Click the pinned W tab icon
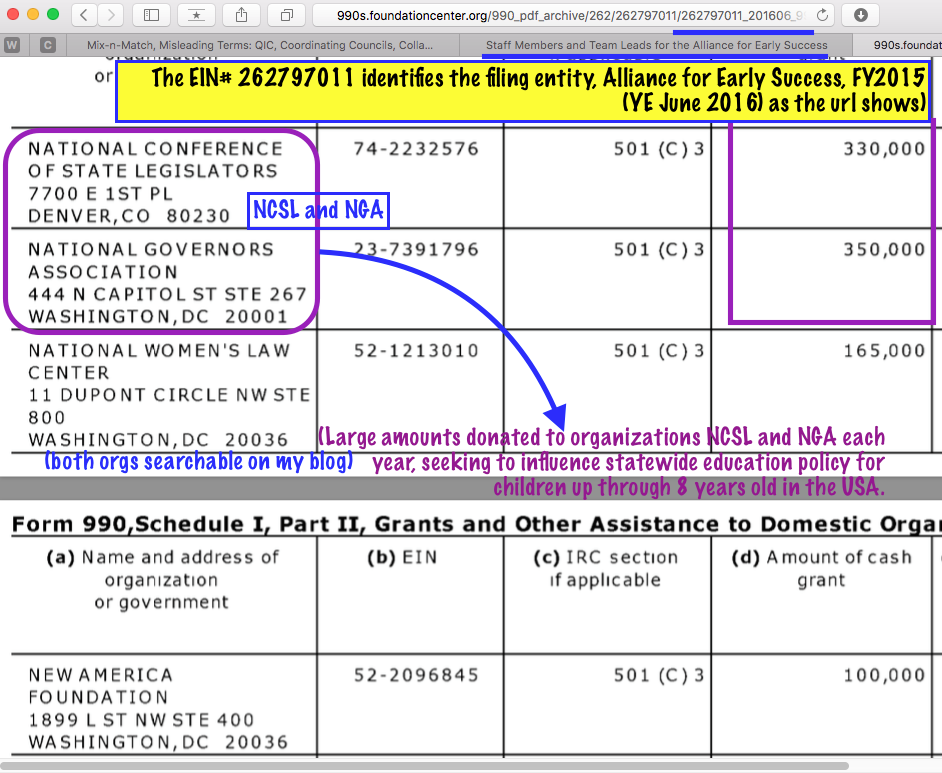Image resolution: width=942 pixels, height=773 pixels. (13, 45)
